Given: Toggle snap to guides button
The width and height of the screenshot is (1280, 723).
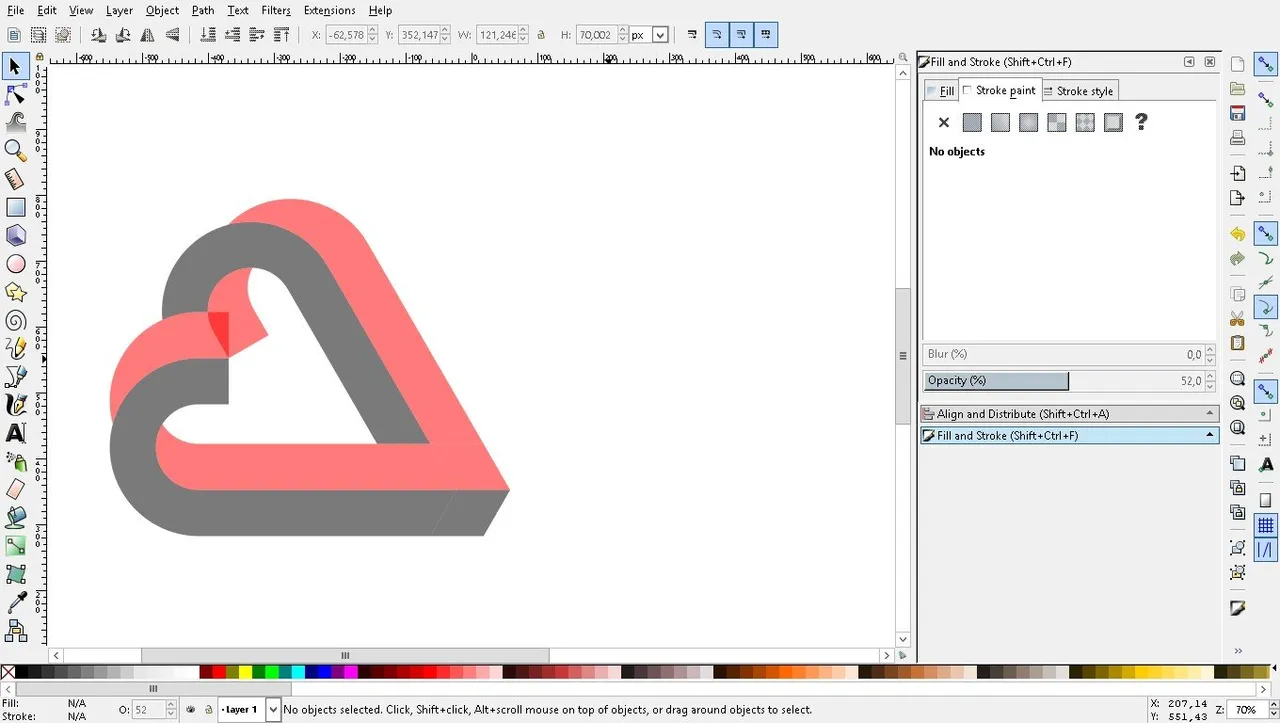Looking at the screenshot, I should click(1266, 549).
